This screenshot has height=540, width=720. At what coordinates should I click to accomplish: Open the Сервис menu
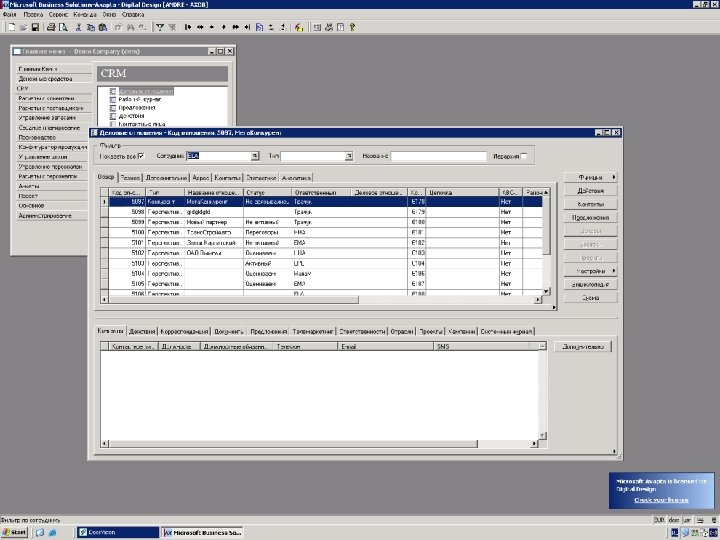click(x=58, y=15)
